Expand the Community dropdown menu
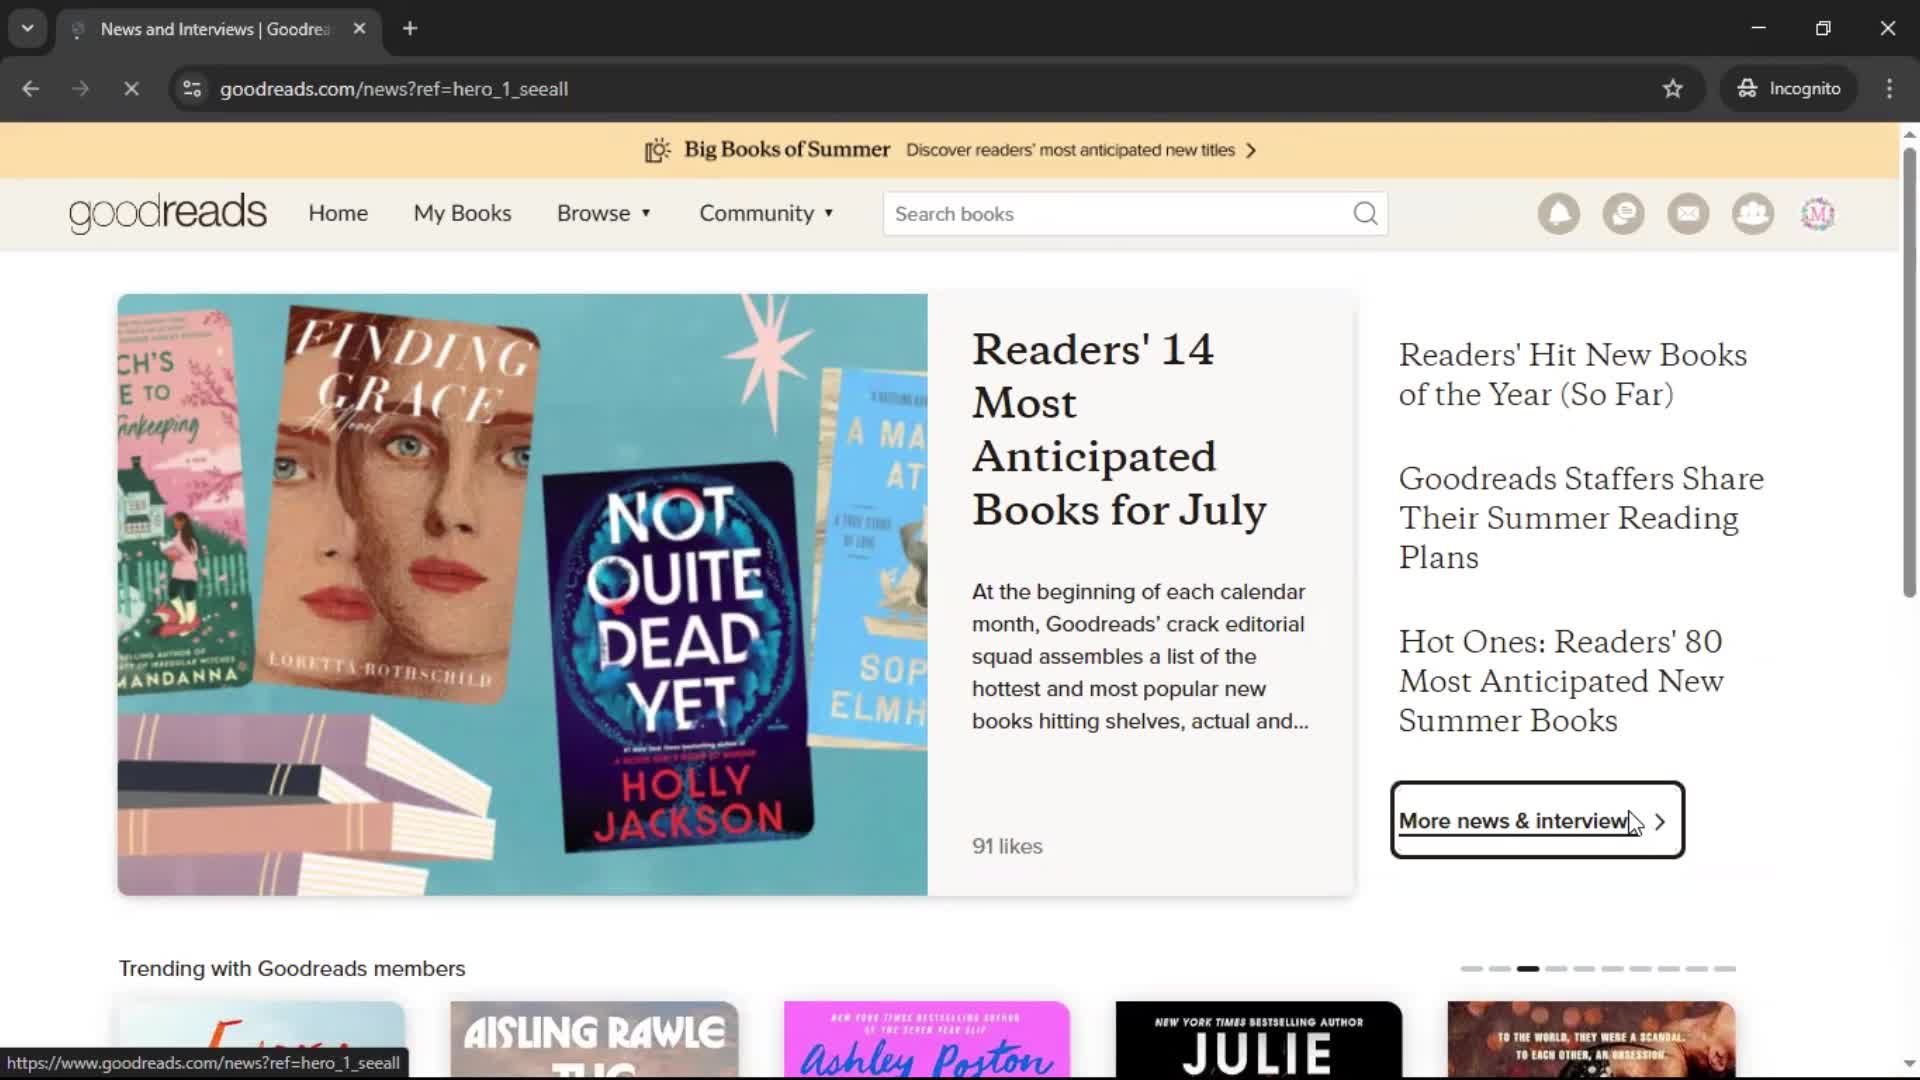The width and height of the screenshot is (1920, 1080). click(766, 214)
